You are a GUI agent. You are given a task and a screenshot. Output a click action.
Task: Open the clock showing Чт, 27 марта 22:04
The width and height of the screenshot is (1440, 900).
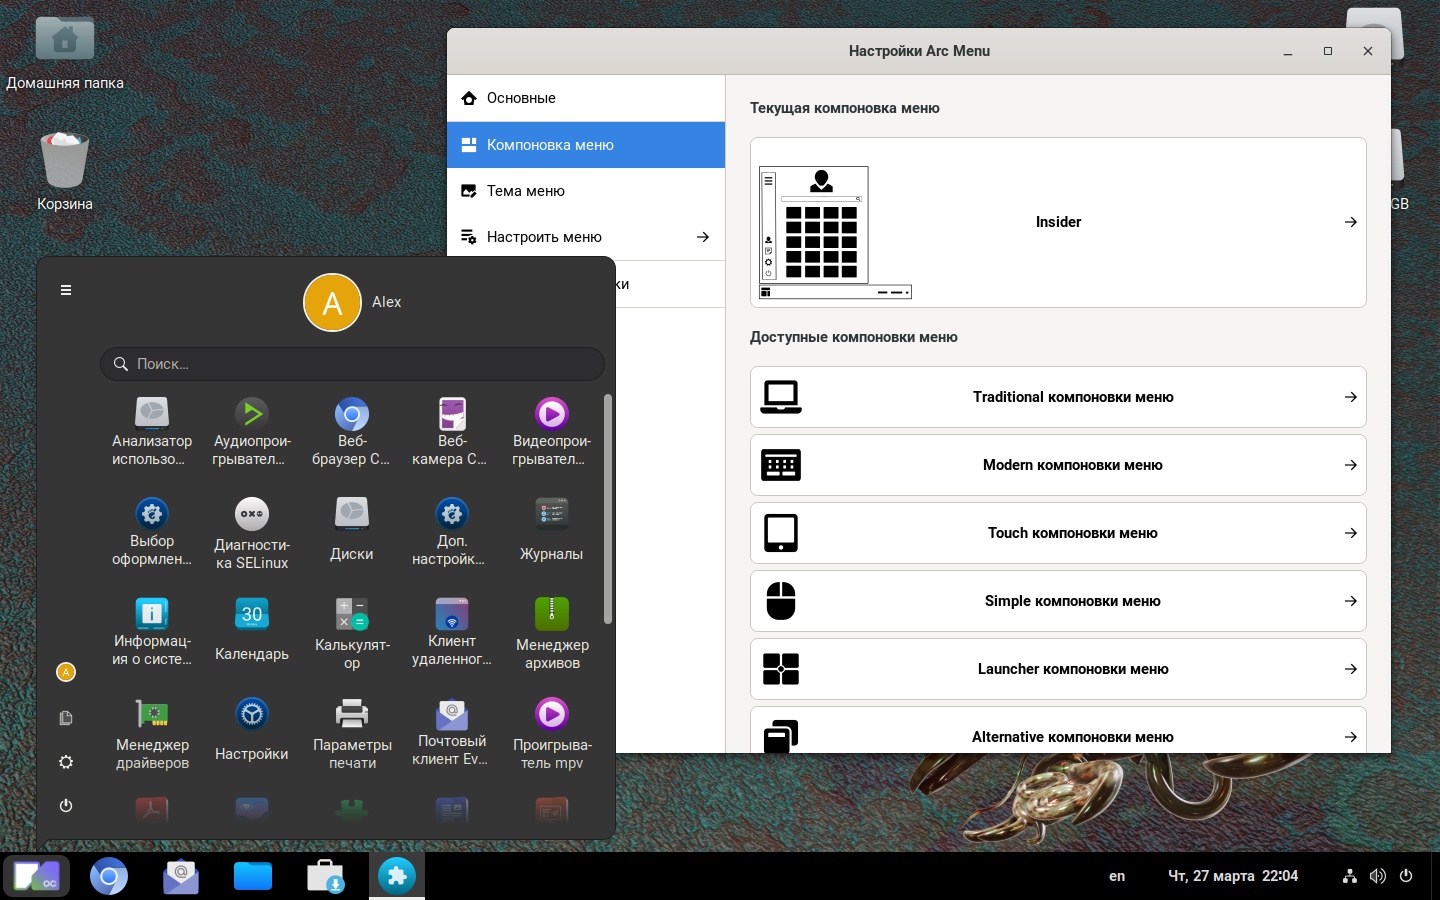click(x=1233, y=876)
